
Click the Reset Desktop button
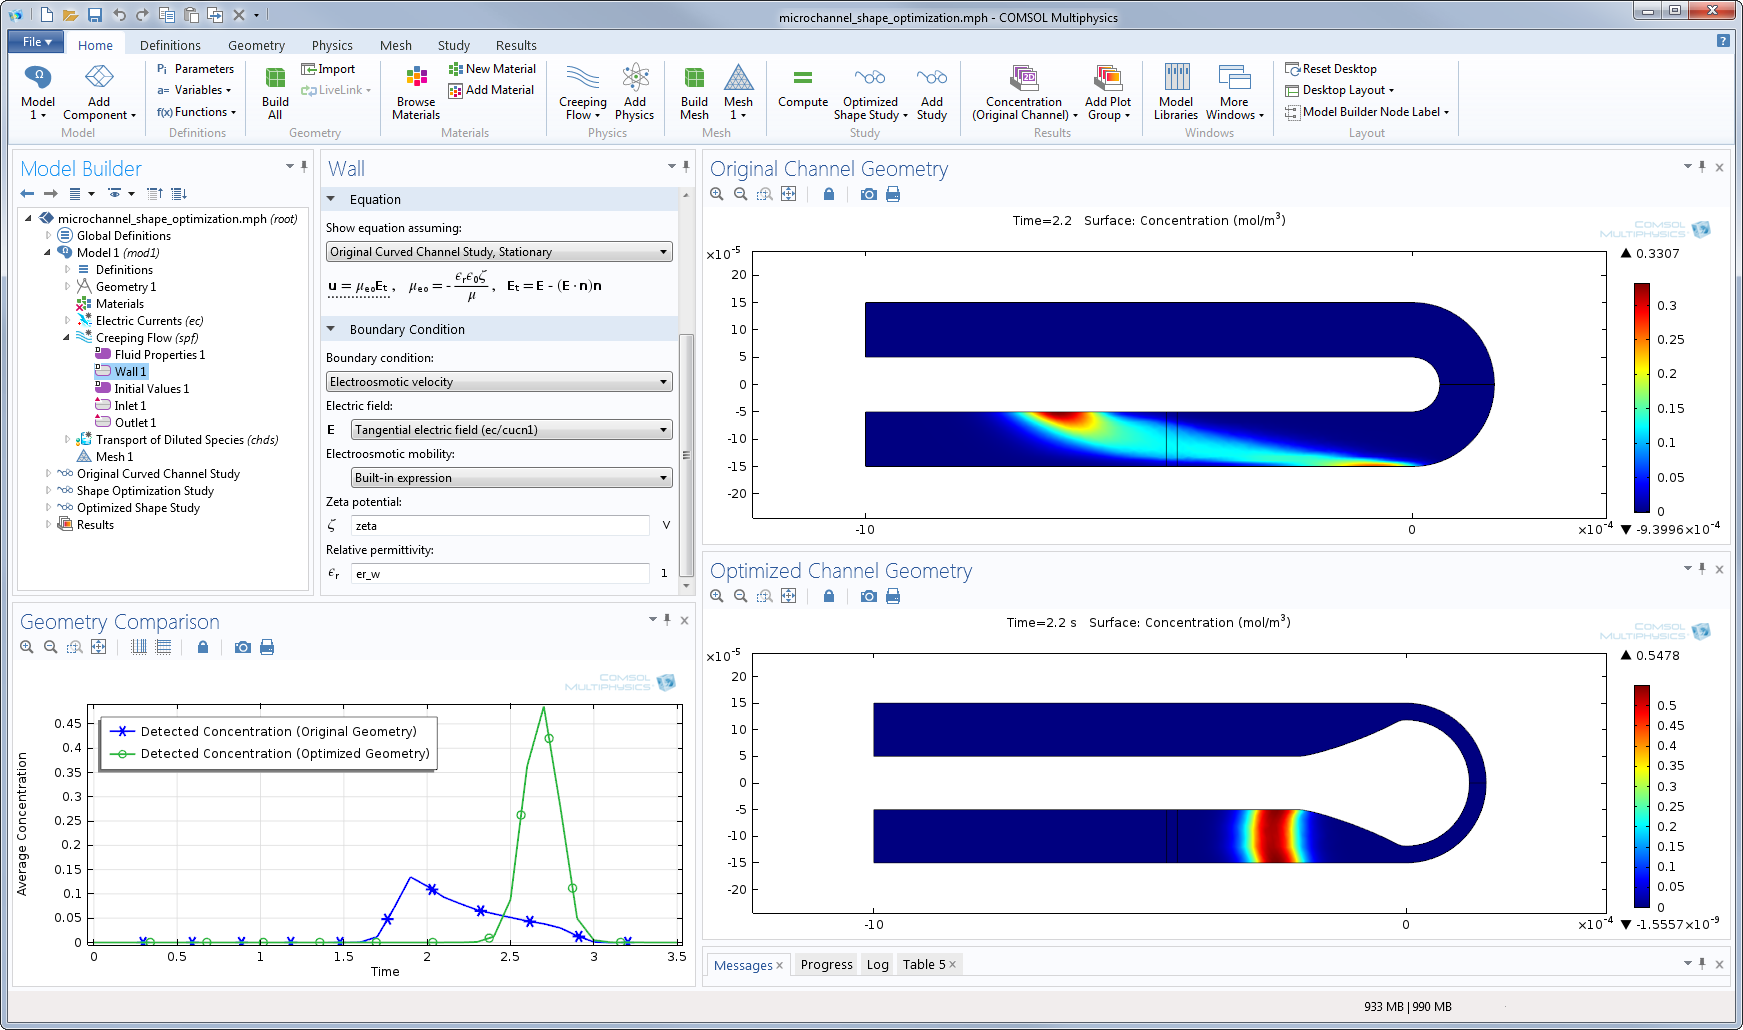(x=1331, y=69)
